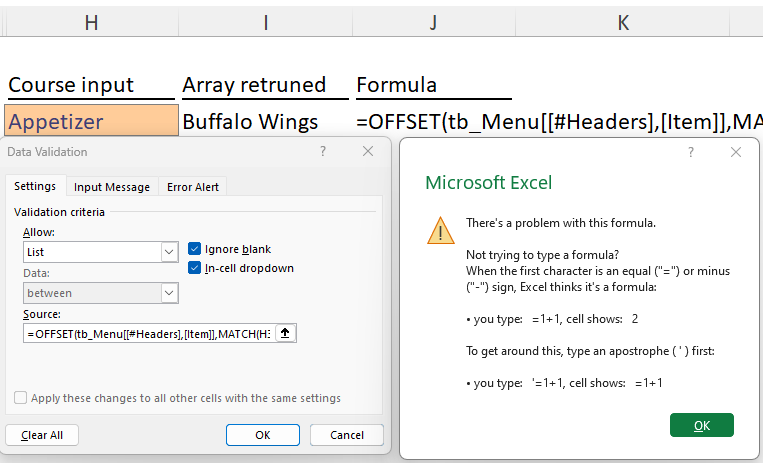Uncheck the In-cell dropdown option

tap(195, 268)
